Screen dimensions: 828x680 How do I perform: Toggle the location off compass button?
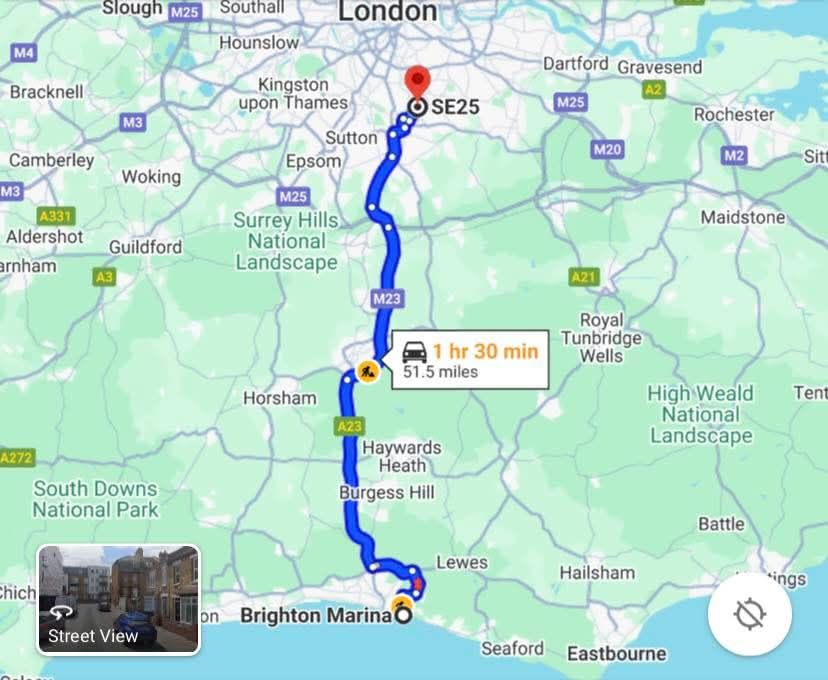point(750,613)
